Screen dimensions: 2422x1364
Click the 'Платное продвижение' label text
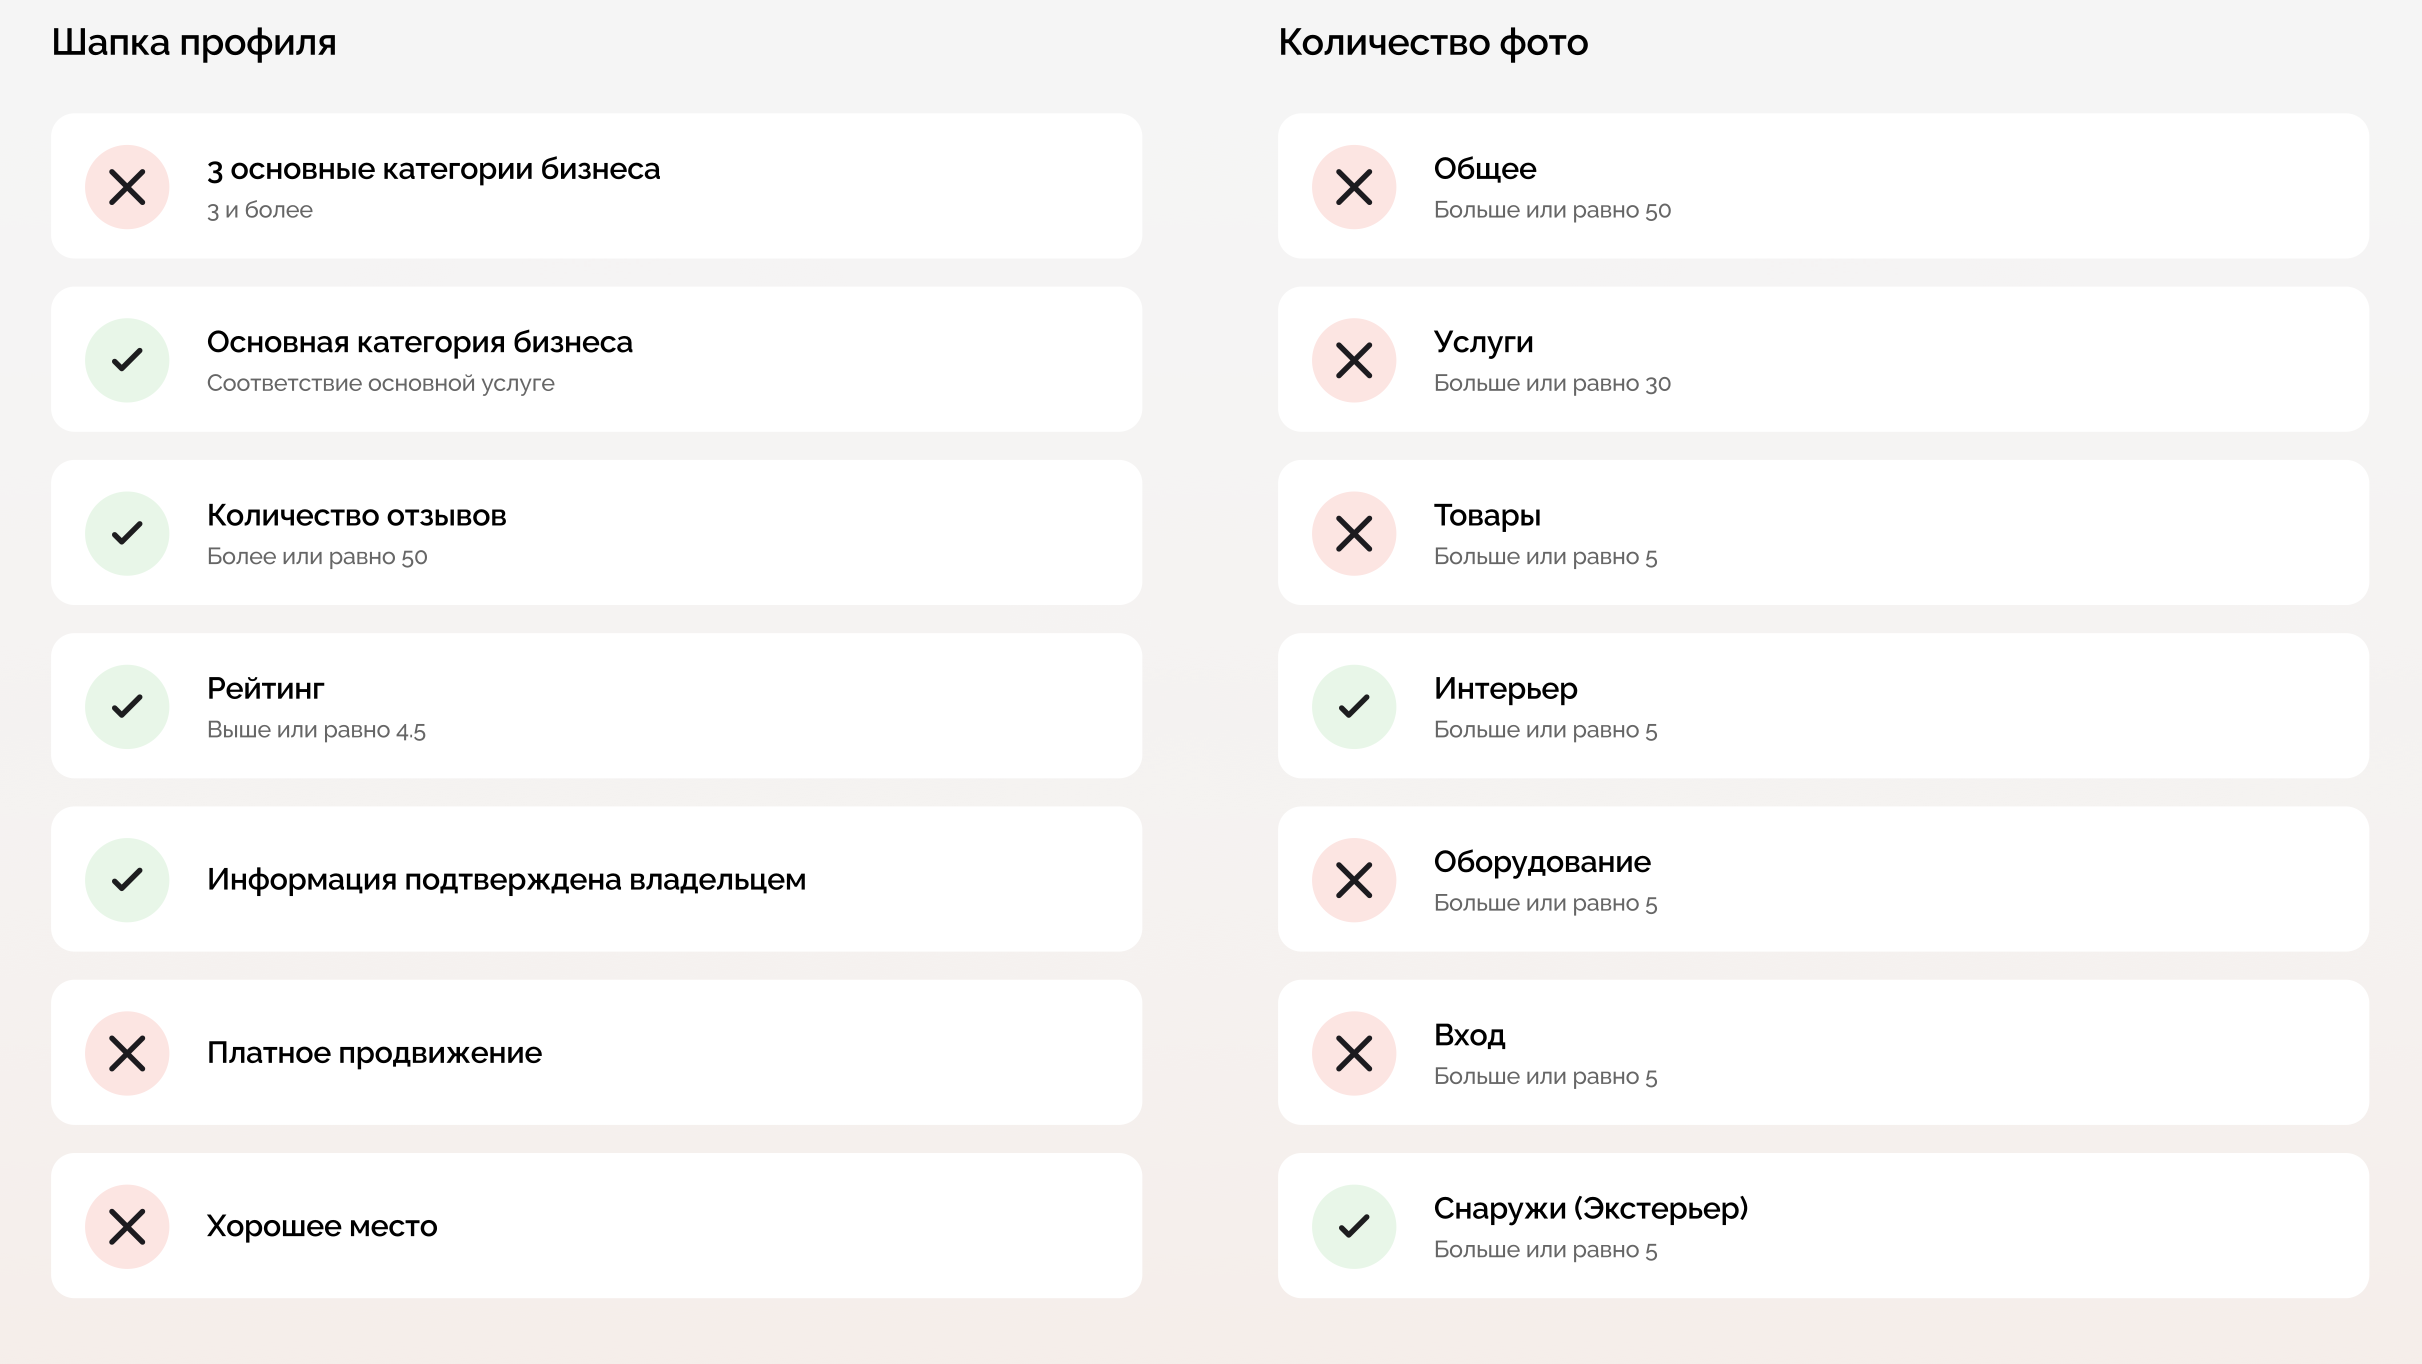(x=374, y=1053)
